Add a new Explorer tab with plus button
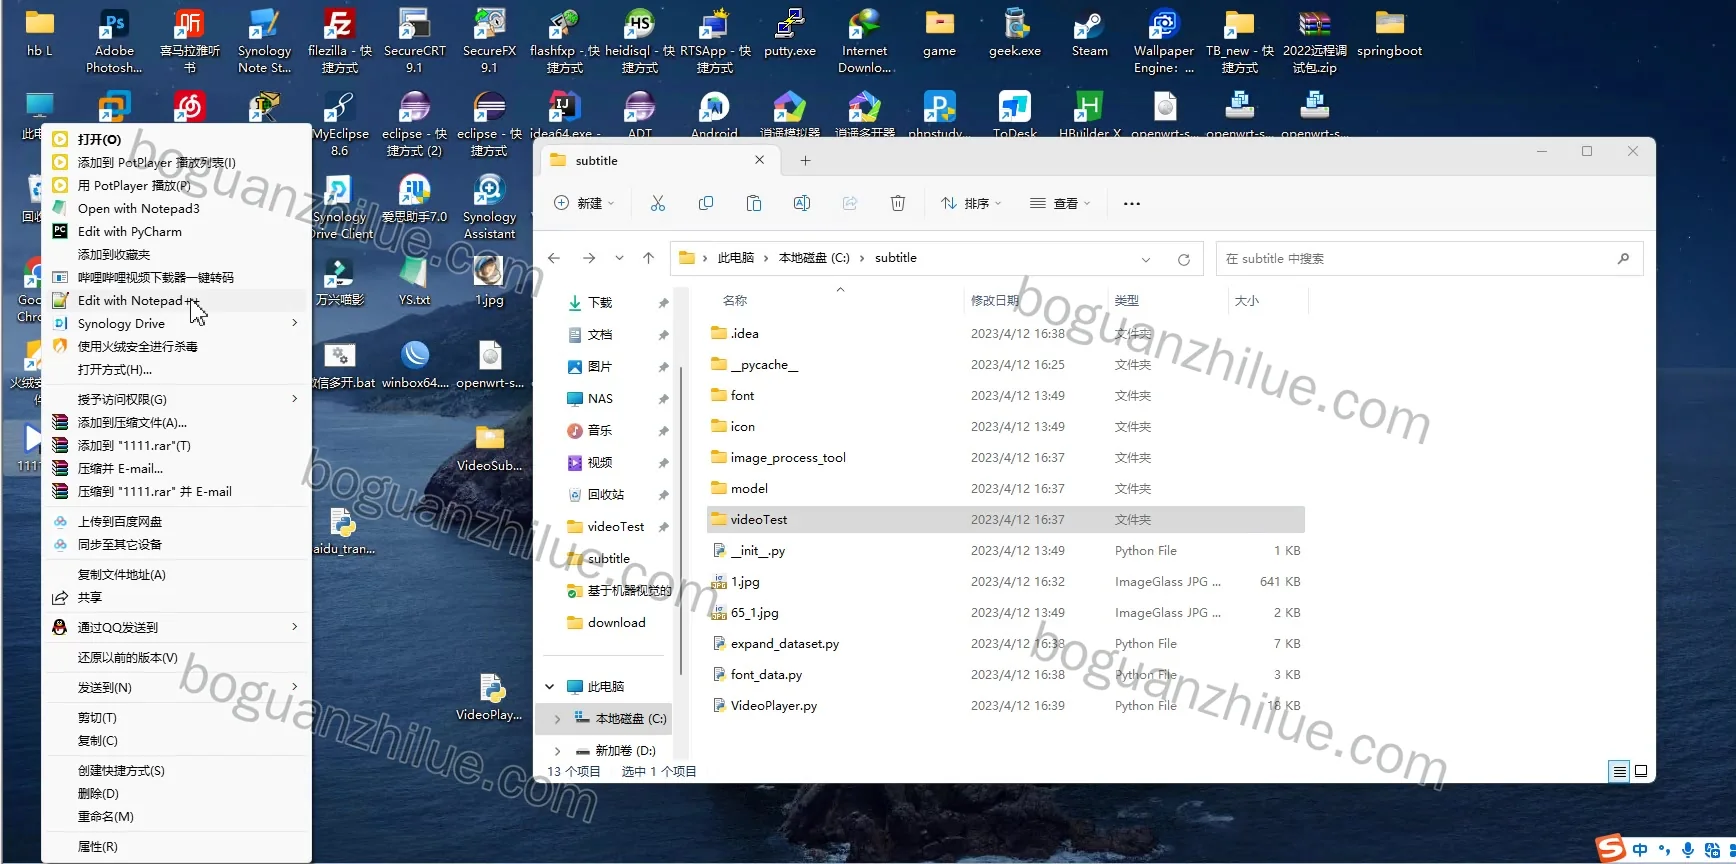 click(805, 161)
